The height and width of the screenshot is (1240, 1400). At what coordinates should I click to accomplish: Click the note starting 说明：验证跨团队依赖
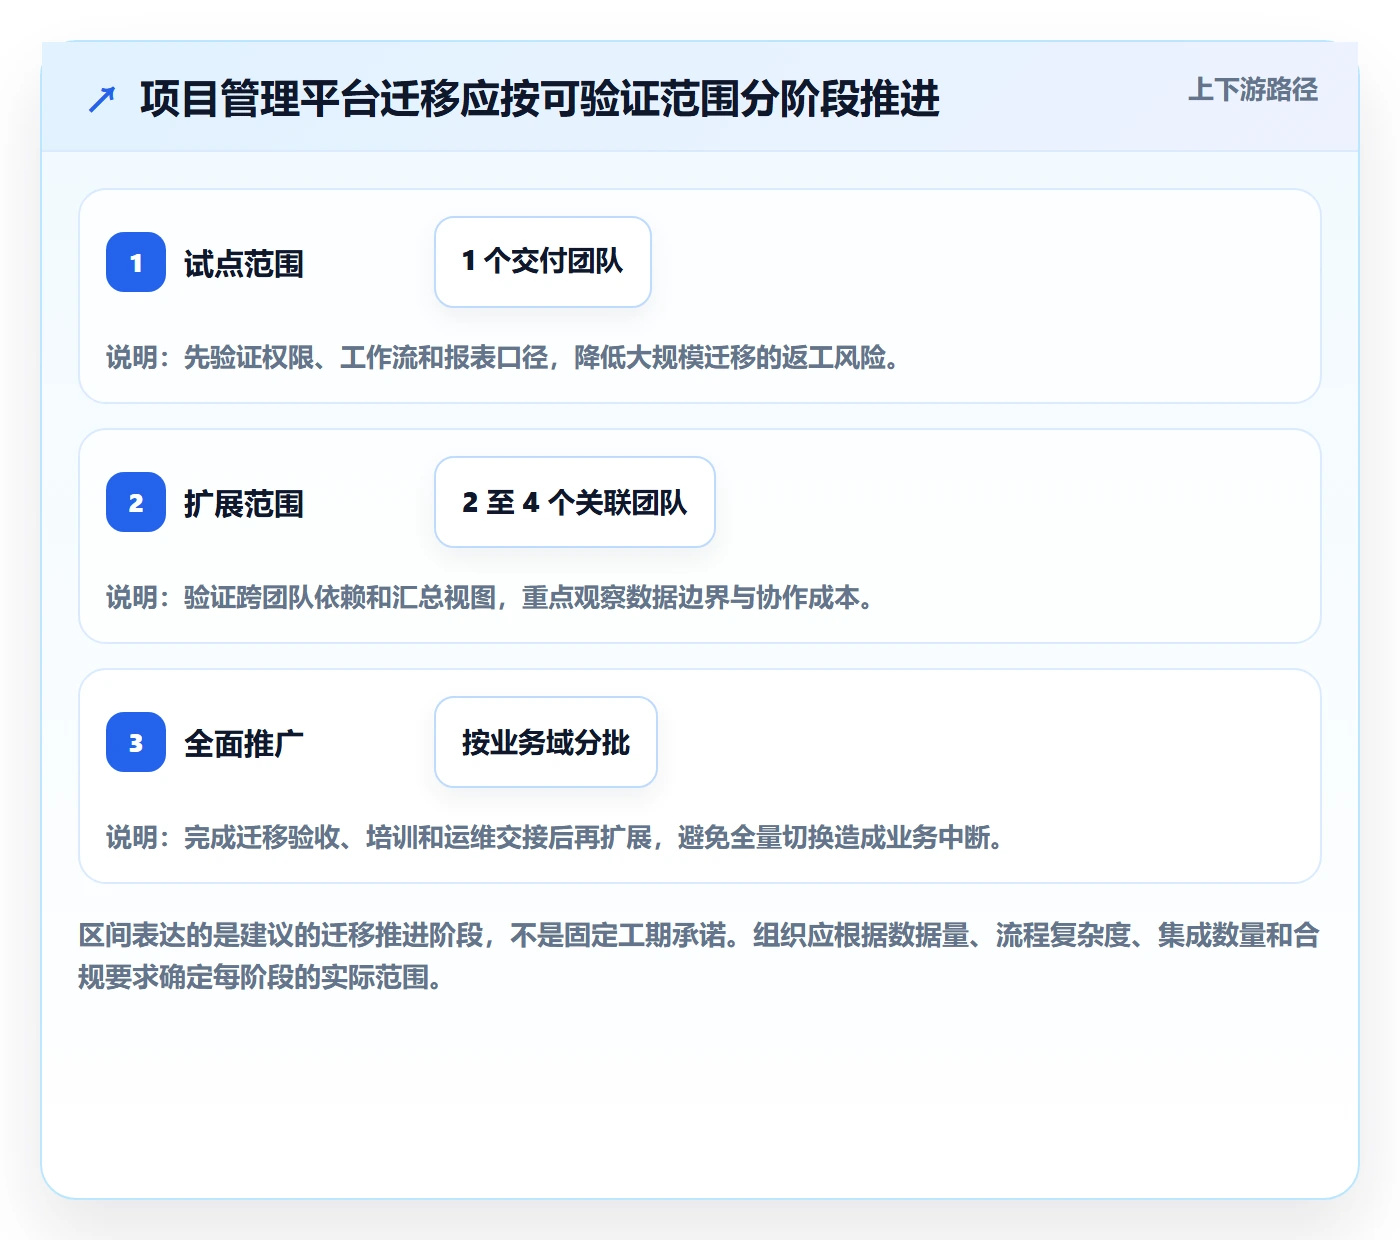[x=490, y=597]
